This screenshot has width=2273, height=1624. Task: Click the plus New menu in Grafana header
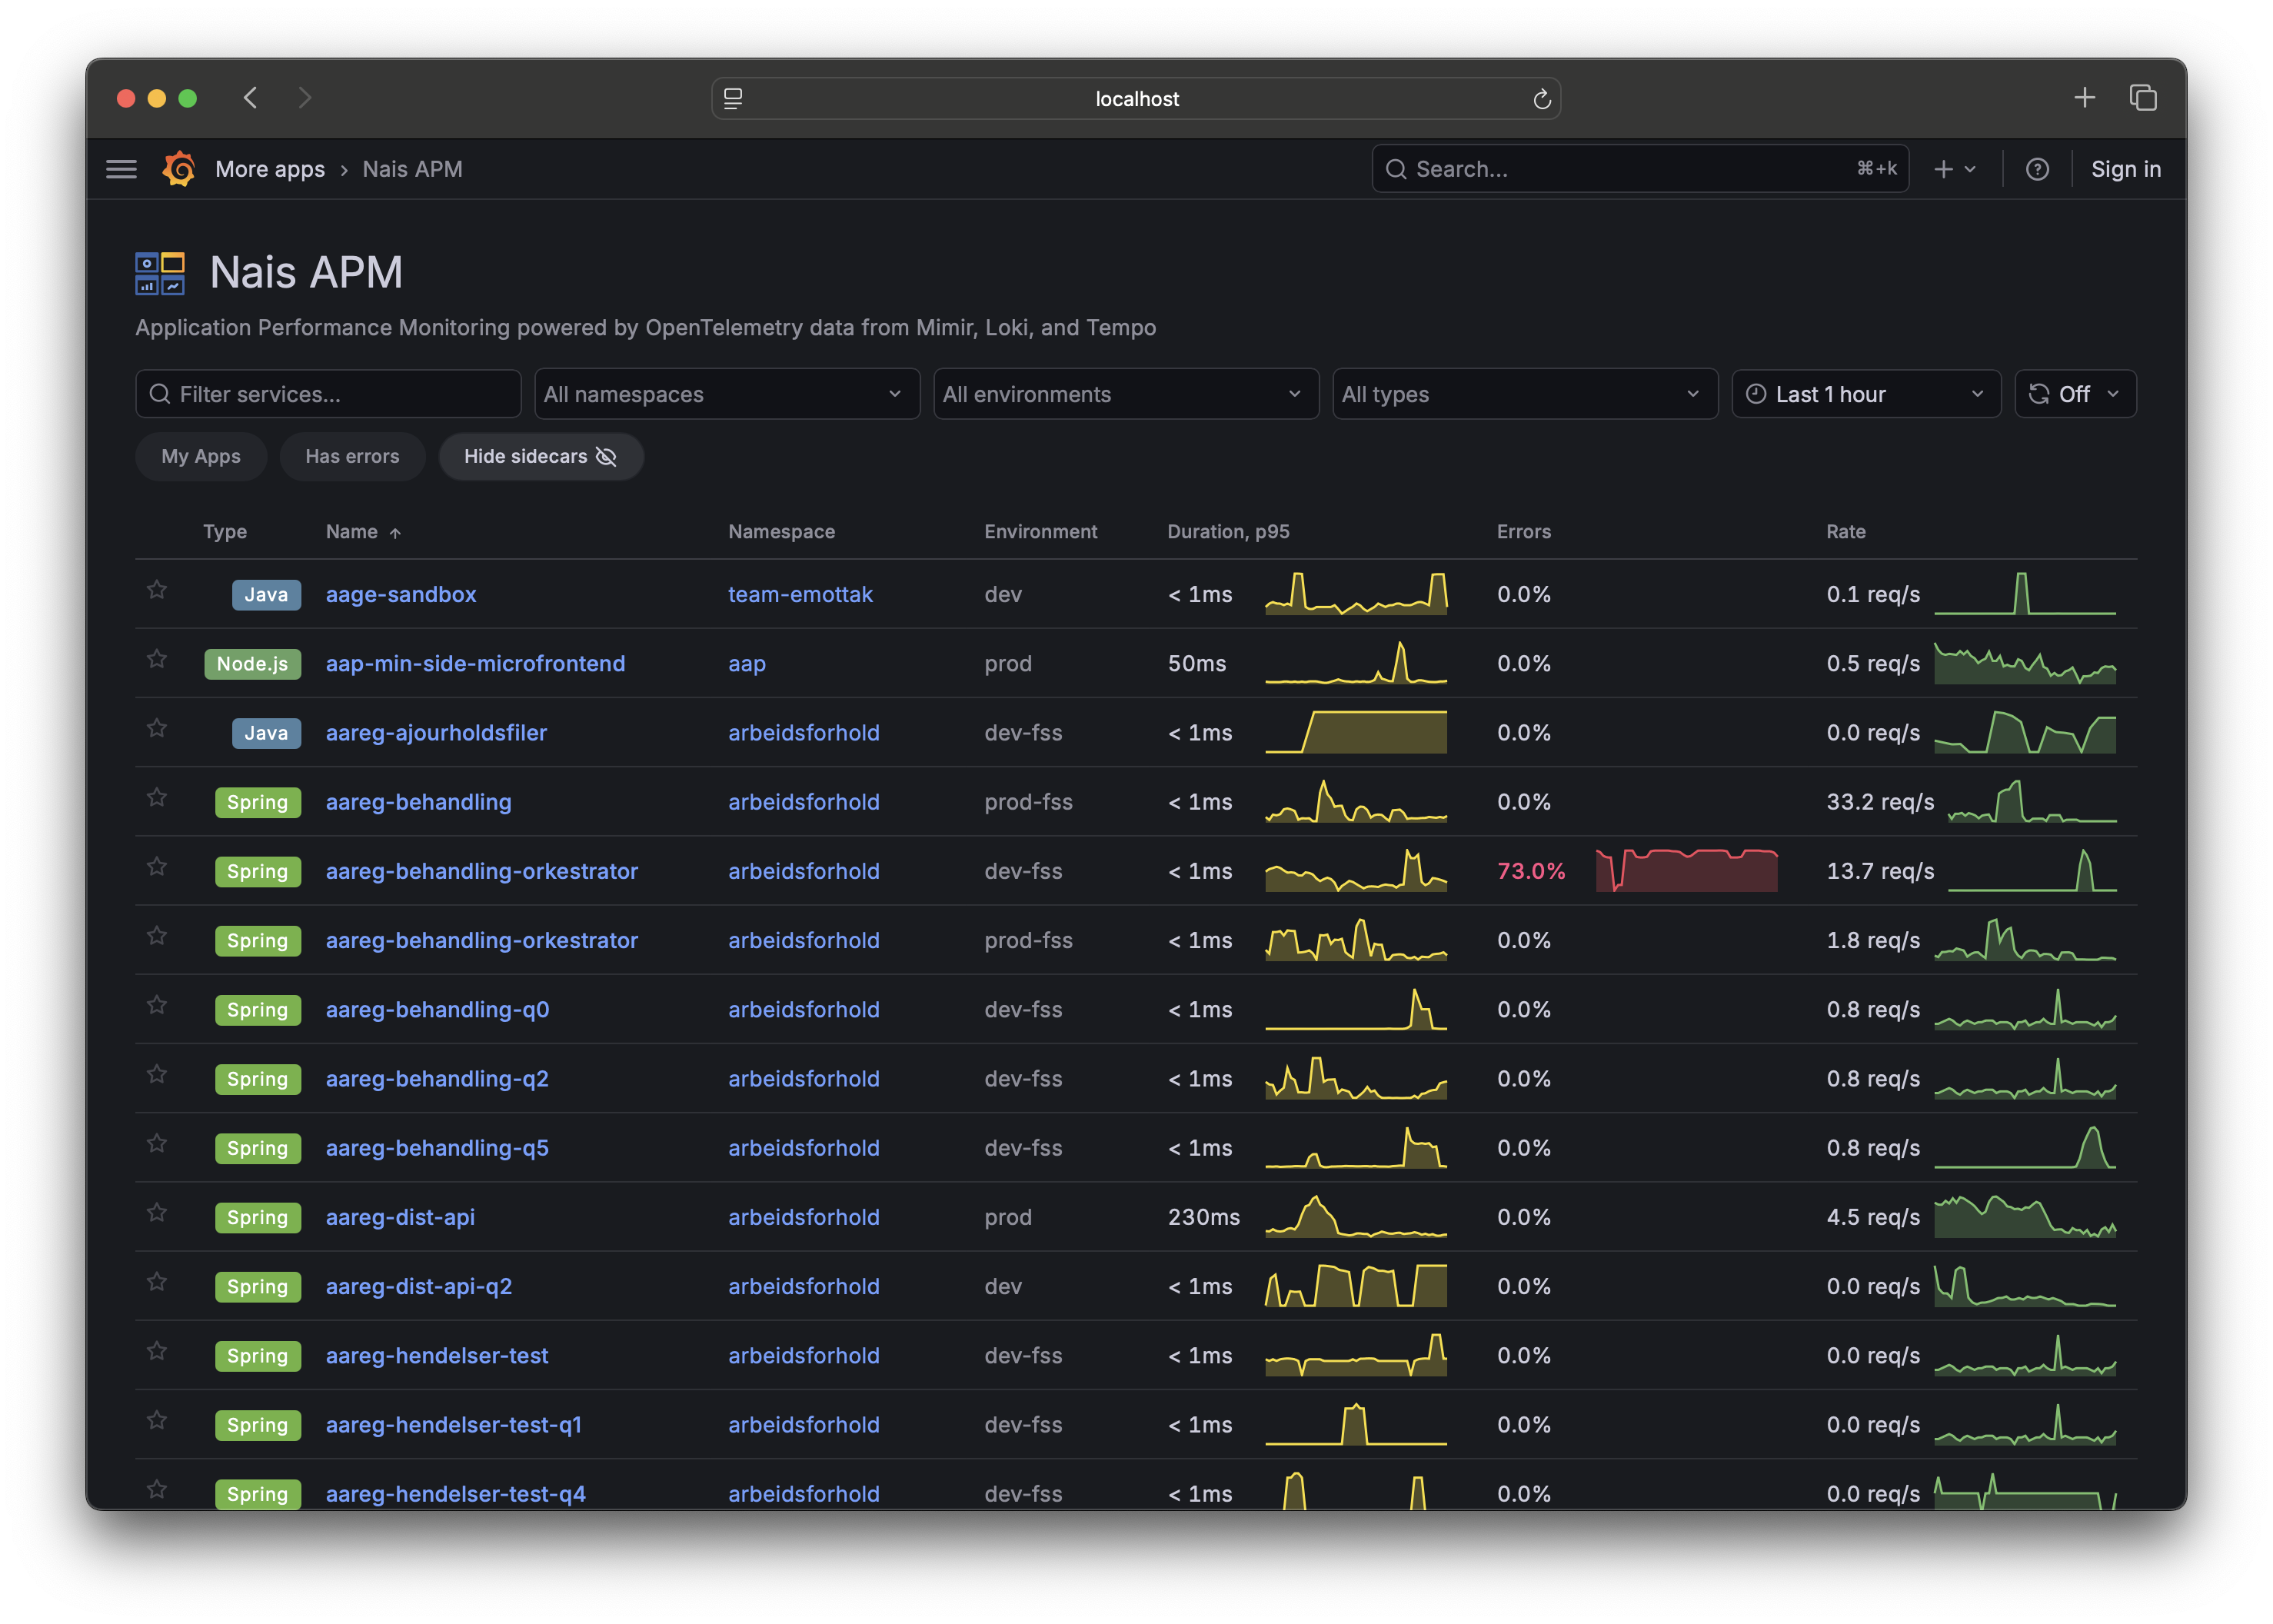pyautogui.click(x=1954, y=169)
